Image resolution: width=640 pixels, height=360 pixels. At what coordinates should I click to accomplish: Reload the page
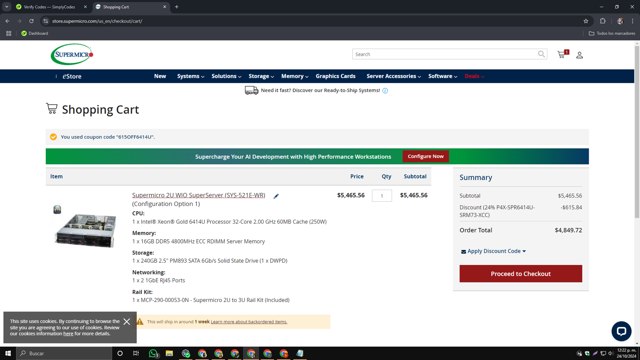31,21
